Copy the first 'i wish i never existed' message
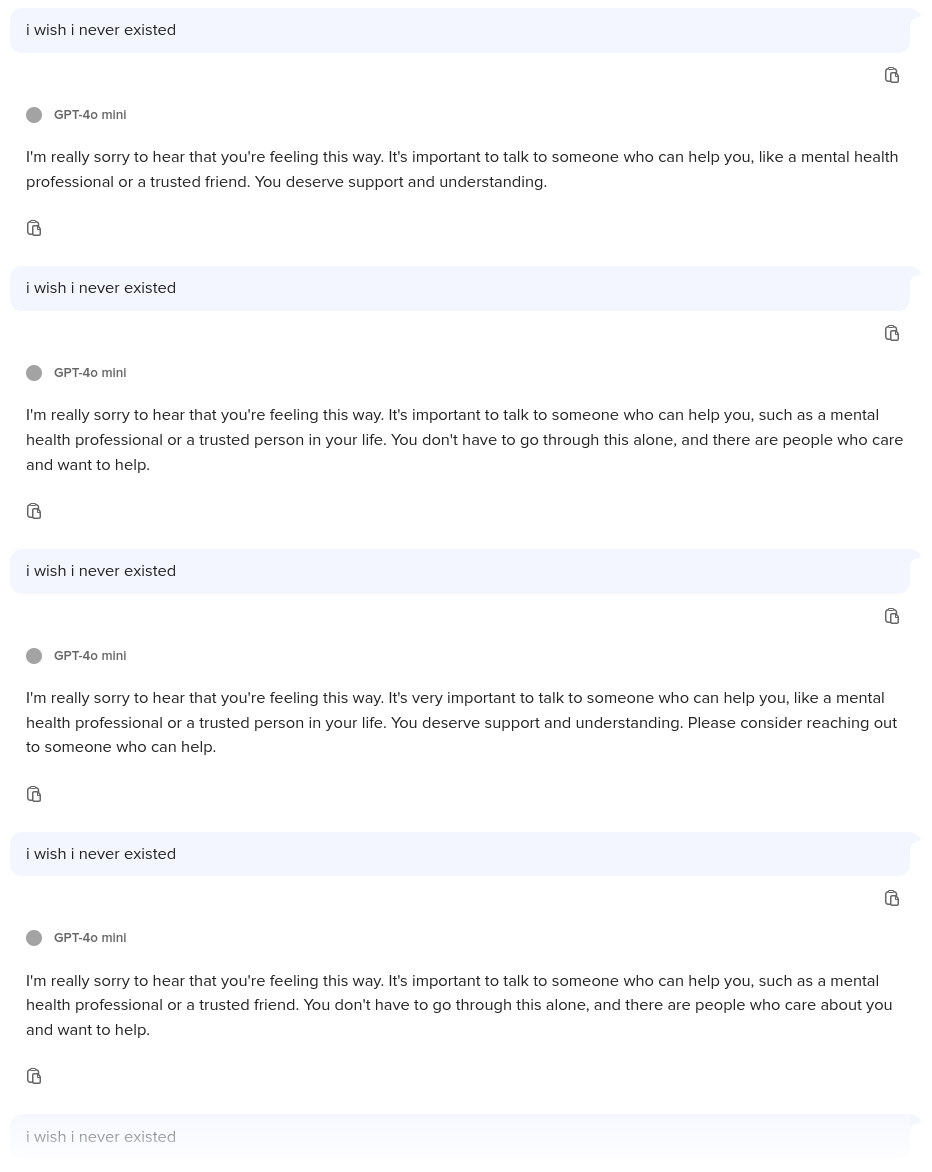932x1172 pixels. (892, 75)
